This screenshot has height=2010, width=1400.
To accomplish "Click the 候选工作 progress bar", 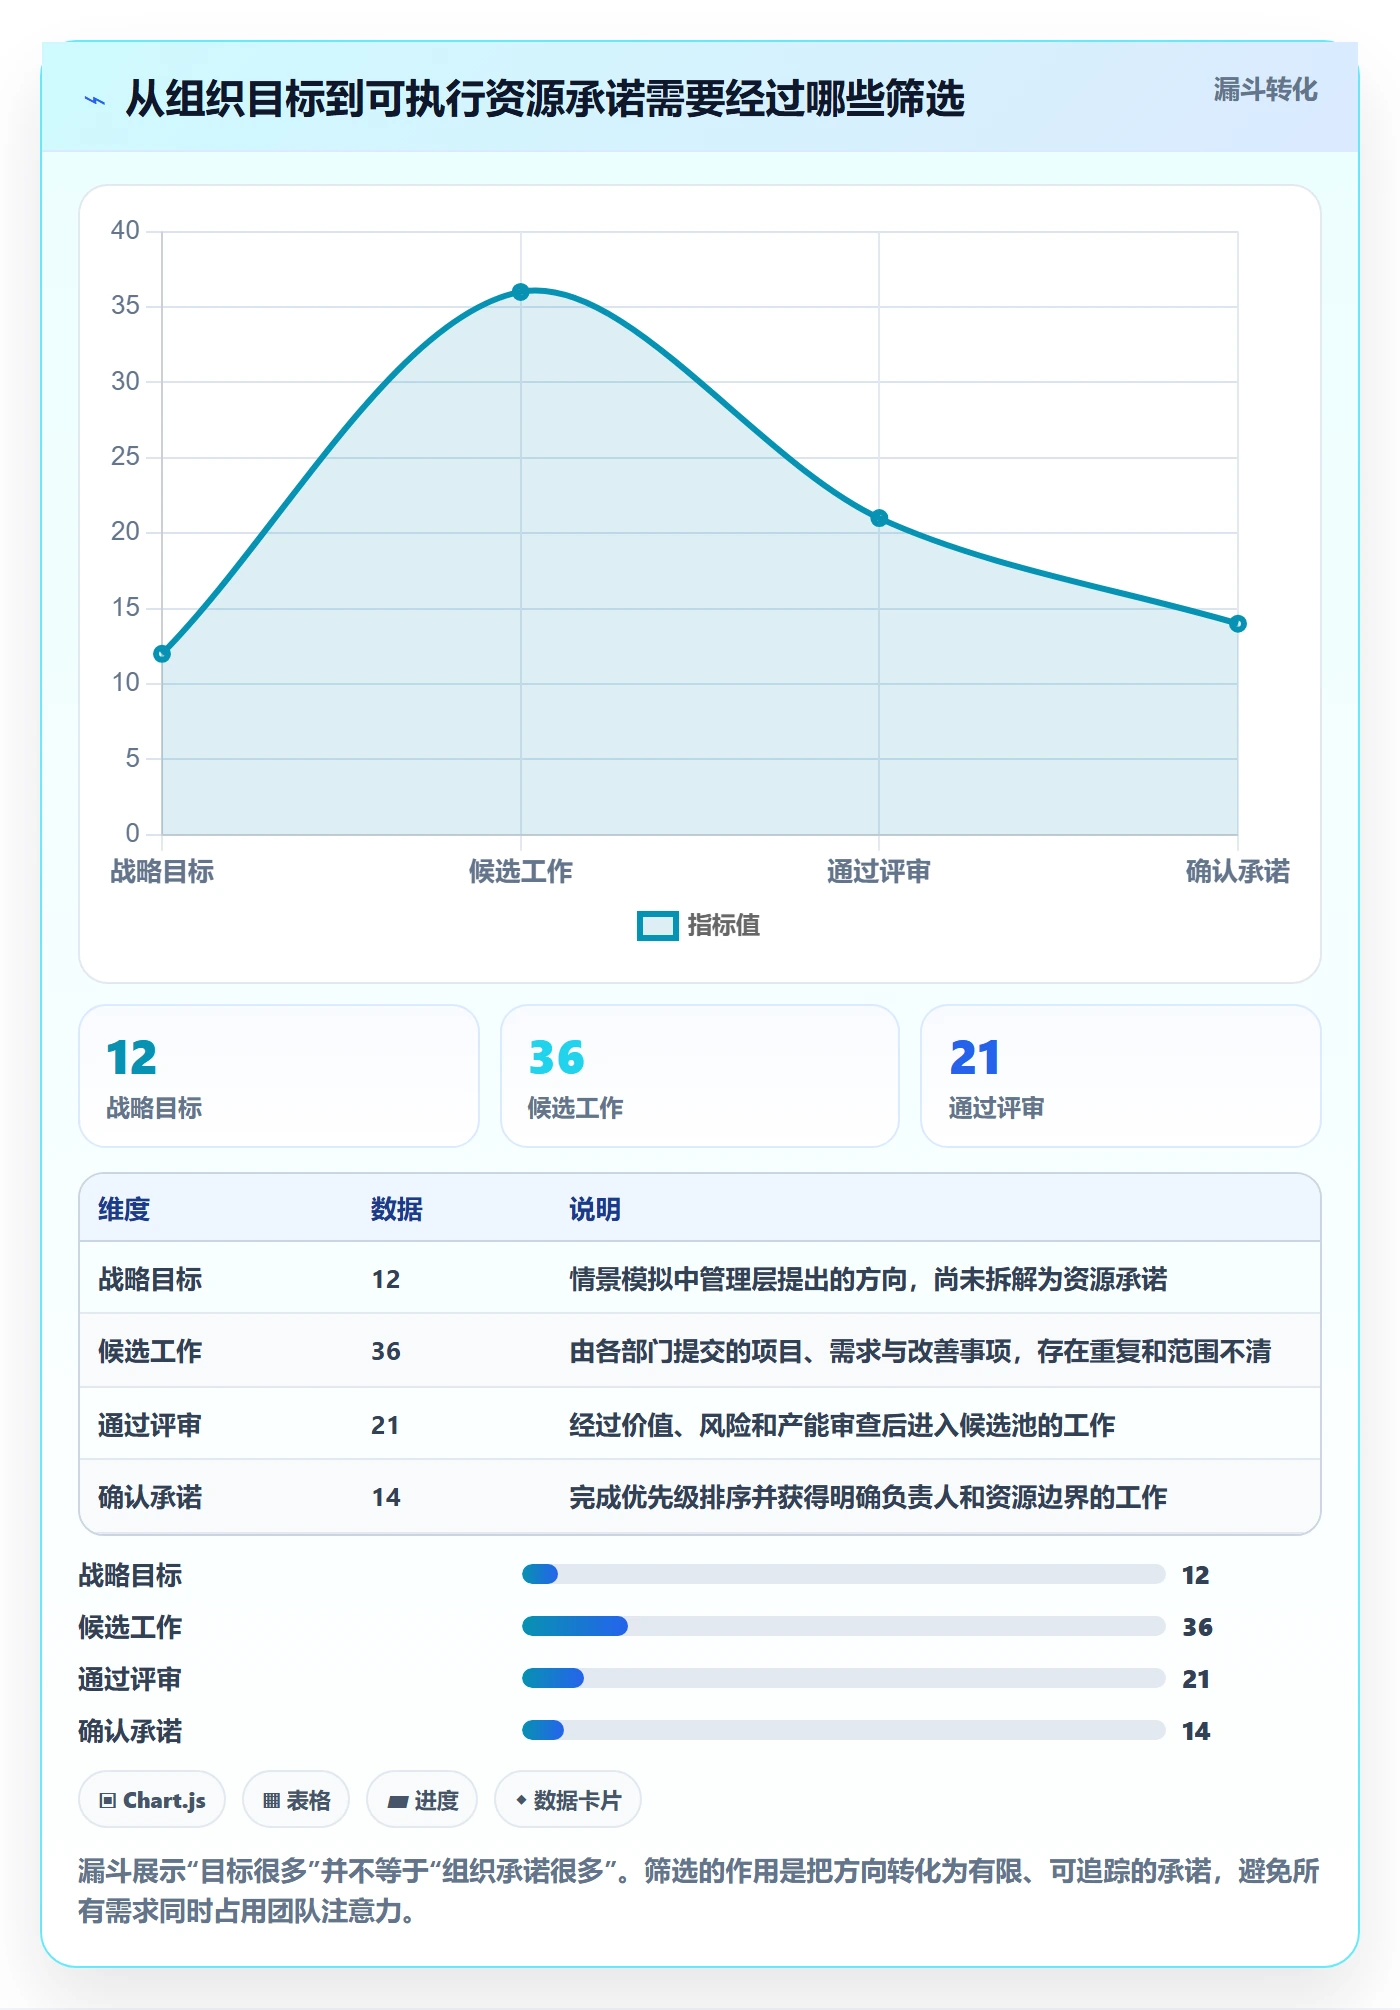I will point(843,1626).
